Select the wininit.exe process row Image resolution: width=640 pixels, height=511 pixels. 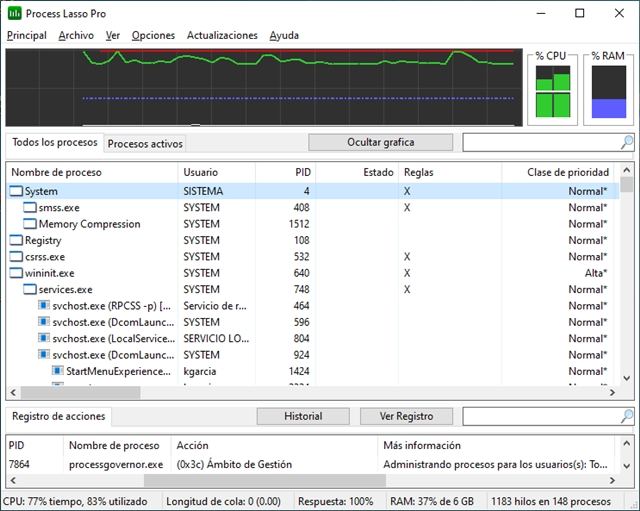pyautogui.click(x=313, y=273)
